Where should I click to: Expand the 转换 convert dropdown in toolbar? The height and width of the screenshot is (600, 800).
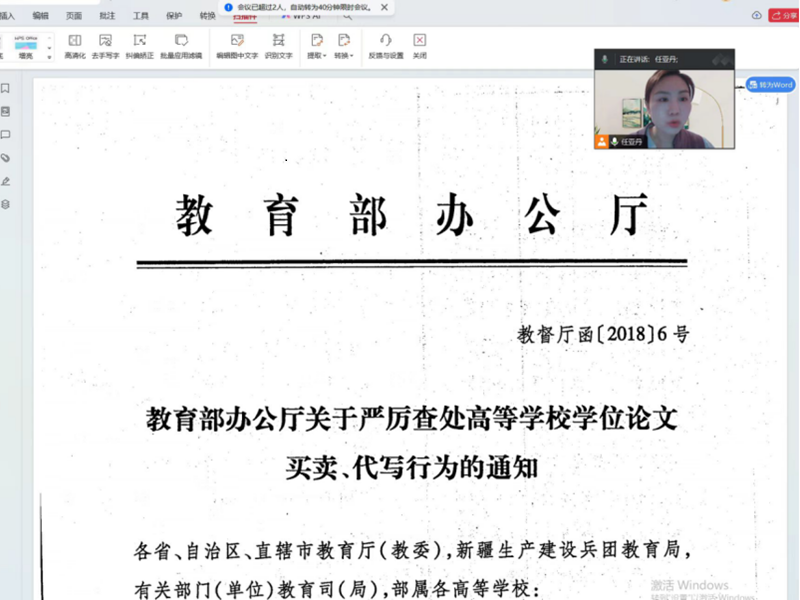point(343,45)
